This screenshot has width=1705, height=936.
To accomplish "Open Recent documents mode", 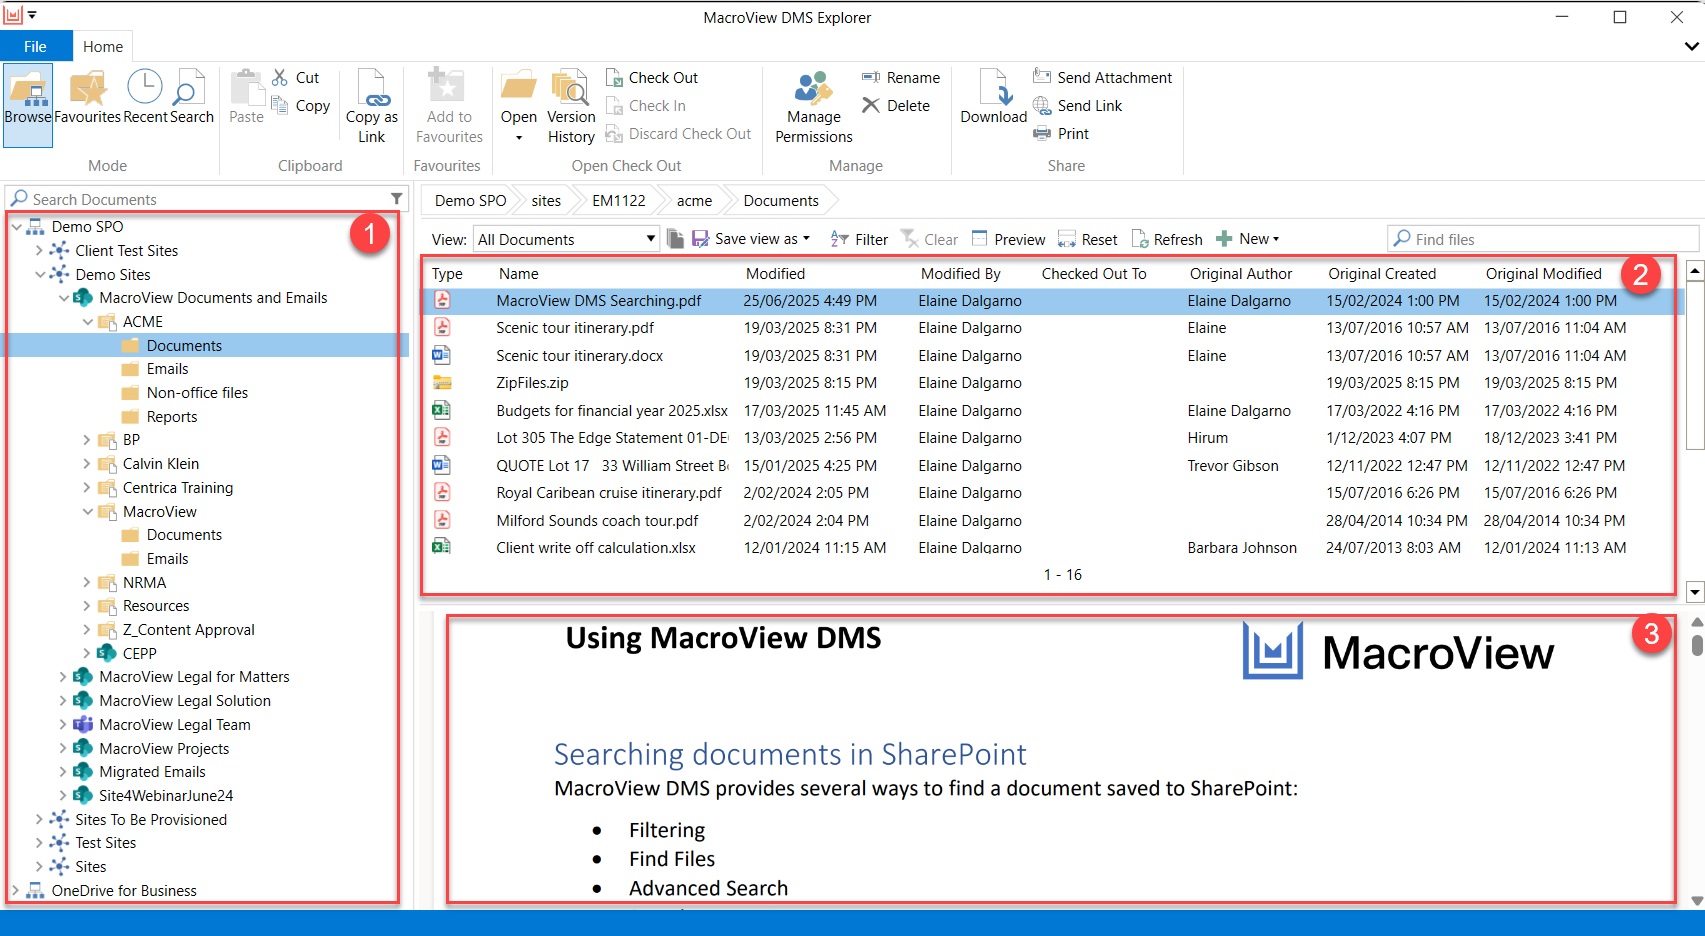I will coord(145,98).
